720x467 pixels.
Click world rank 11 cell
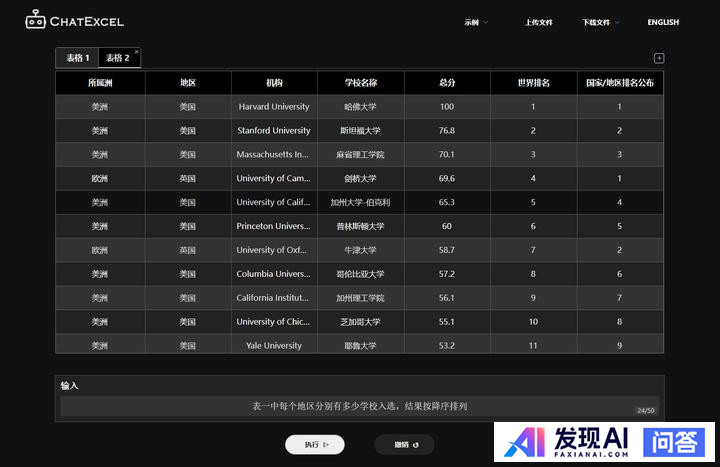pos(533,344)
